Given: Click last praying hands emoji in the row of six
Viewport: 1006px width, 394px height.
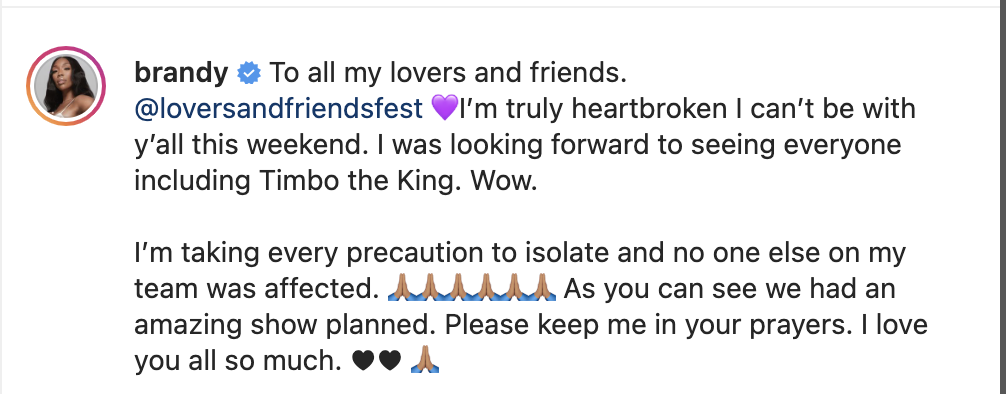Looking at the screenshot, I should (543, 288).
